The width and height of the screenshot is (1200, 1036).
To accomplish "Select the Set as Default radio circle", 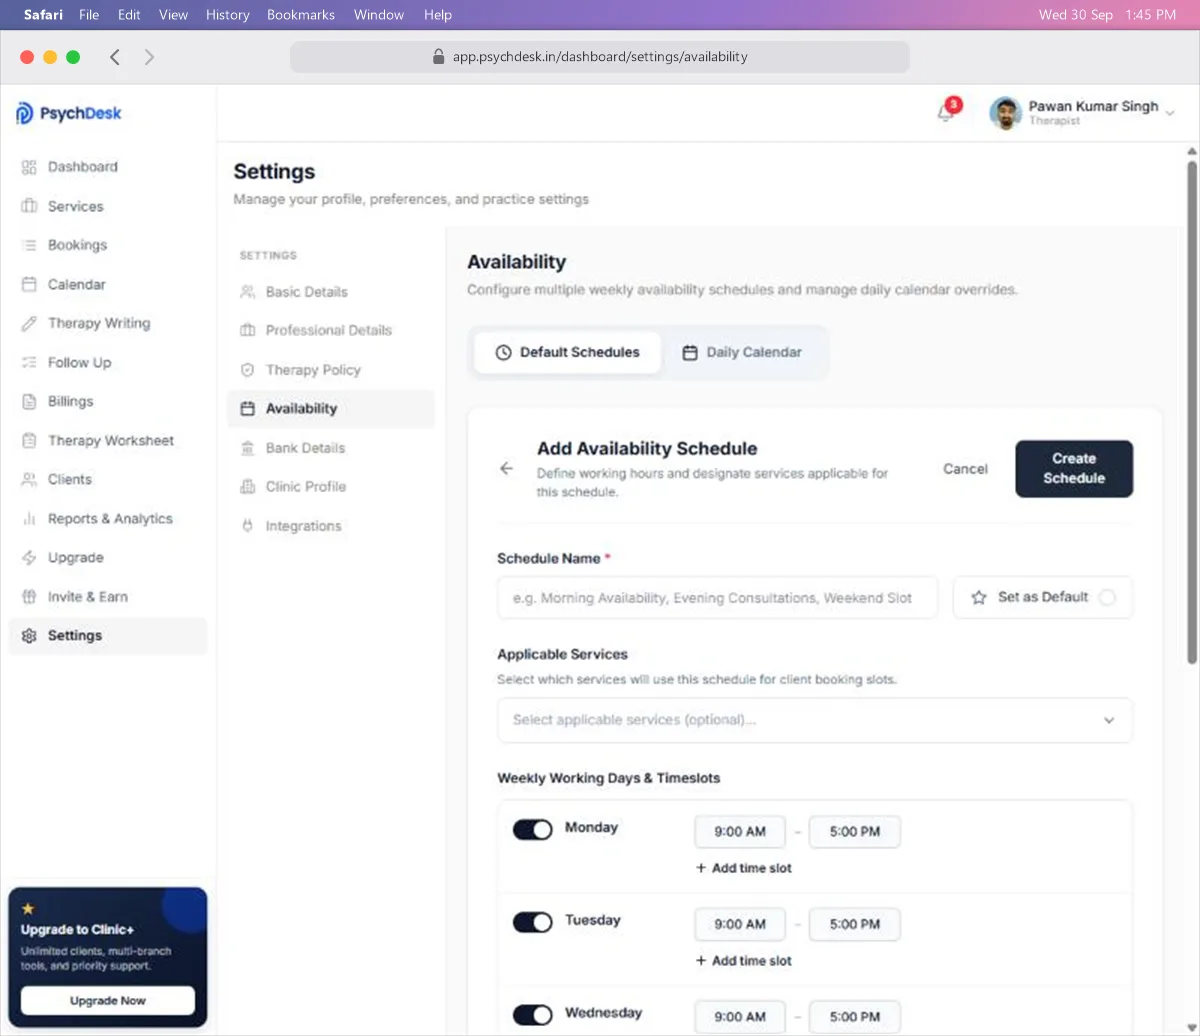I will pyautogui.click(x=1107, y=597).
